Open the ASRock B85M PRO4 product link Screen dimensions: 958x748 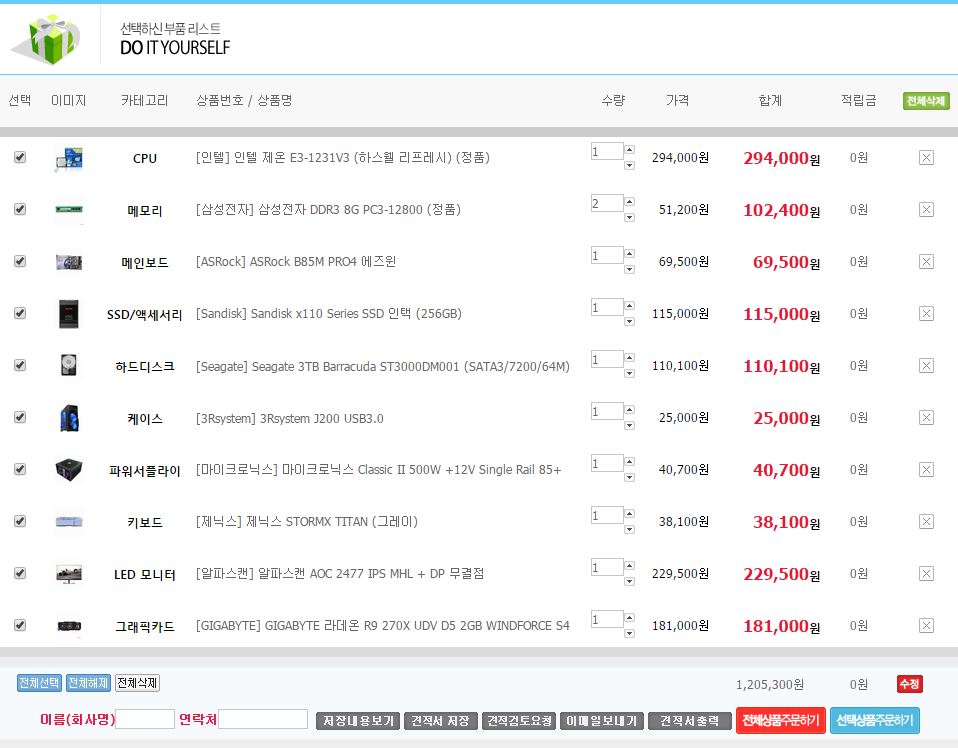(296, 262)
